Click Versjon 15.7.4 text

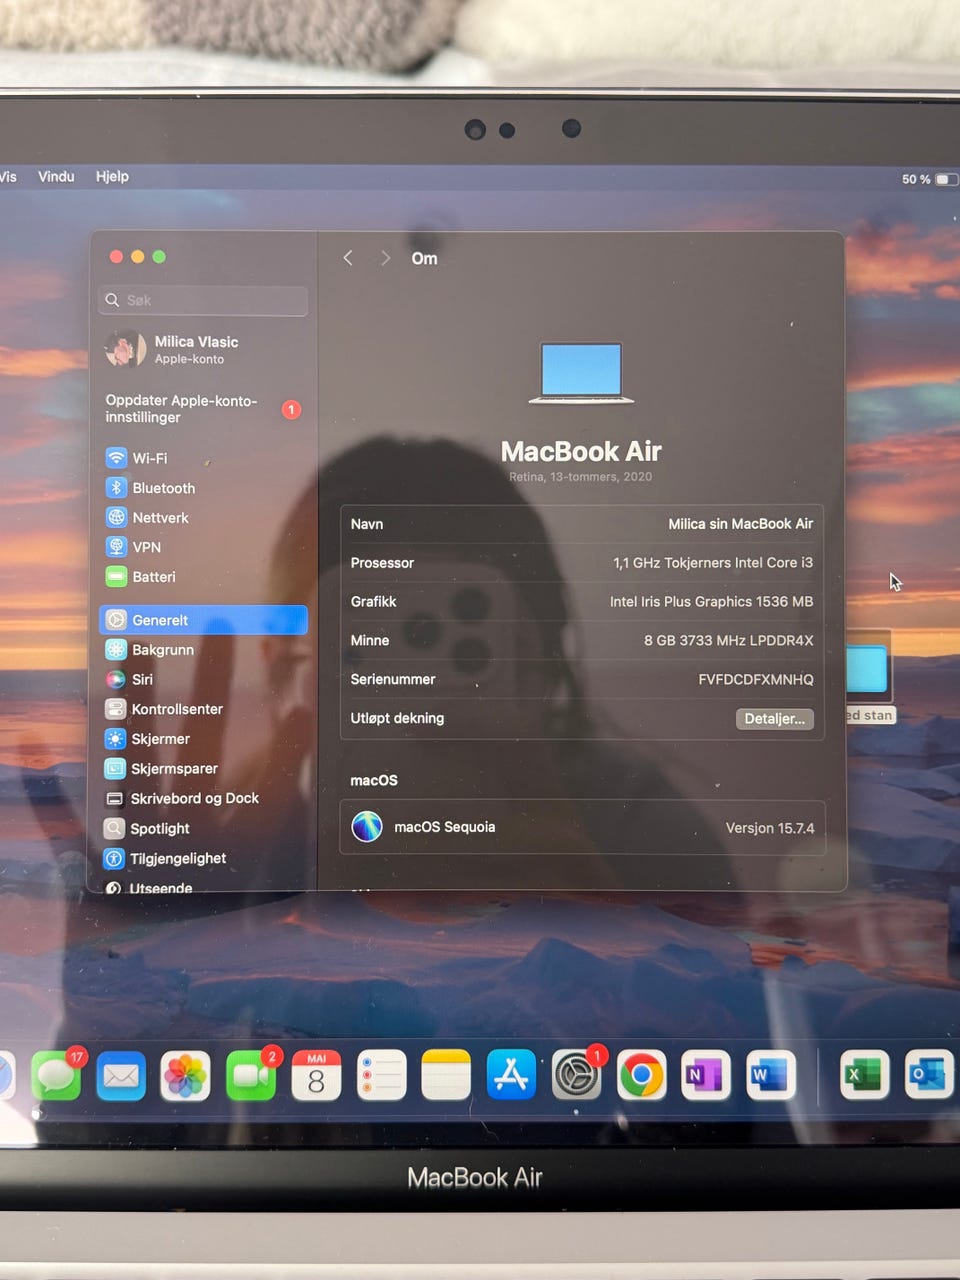770,828
